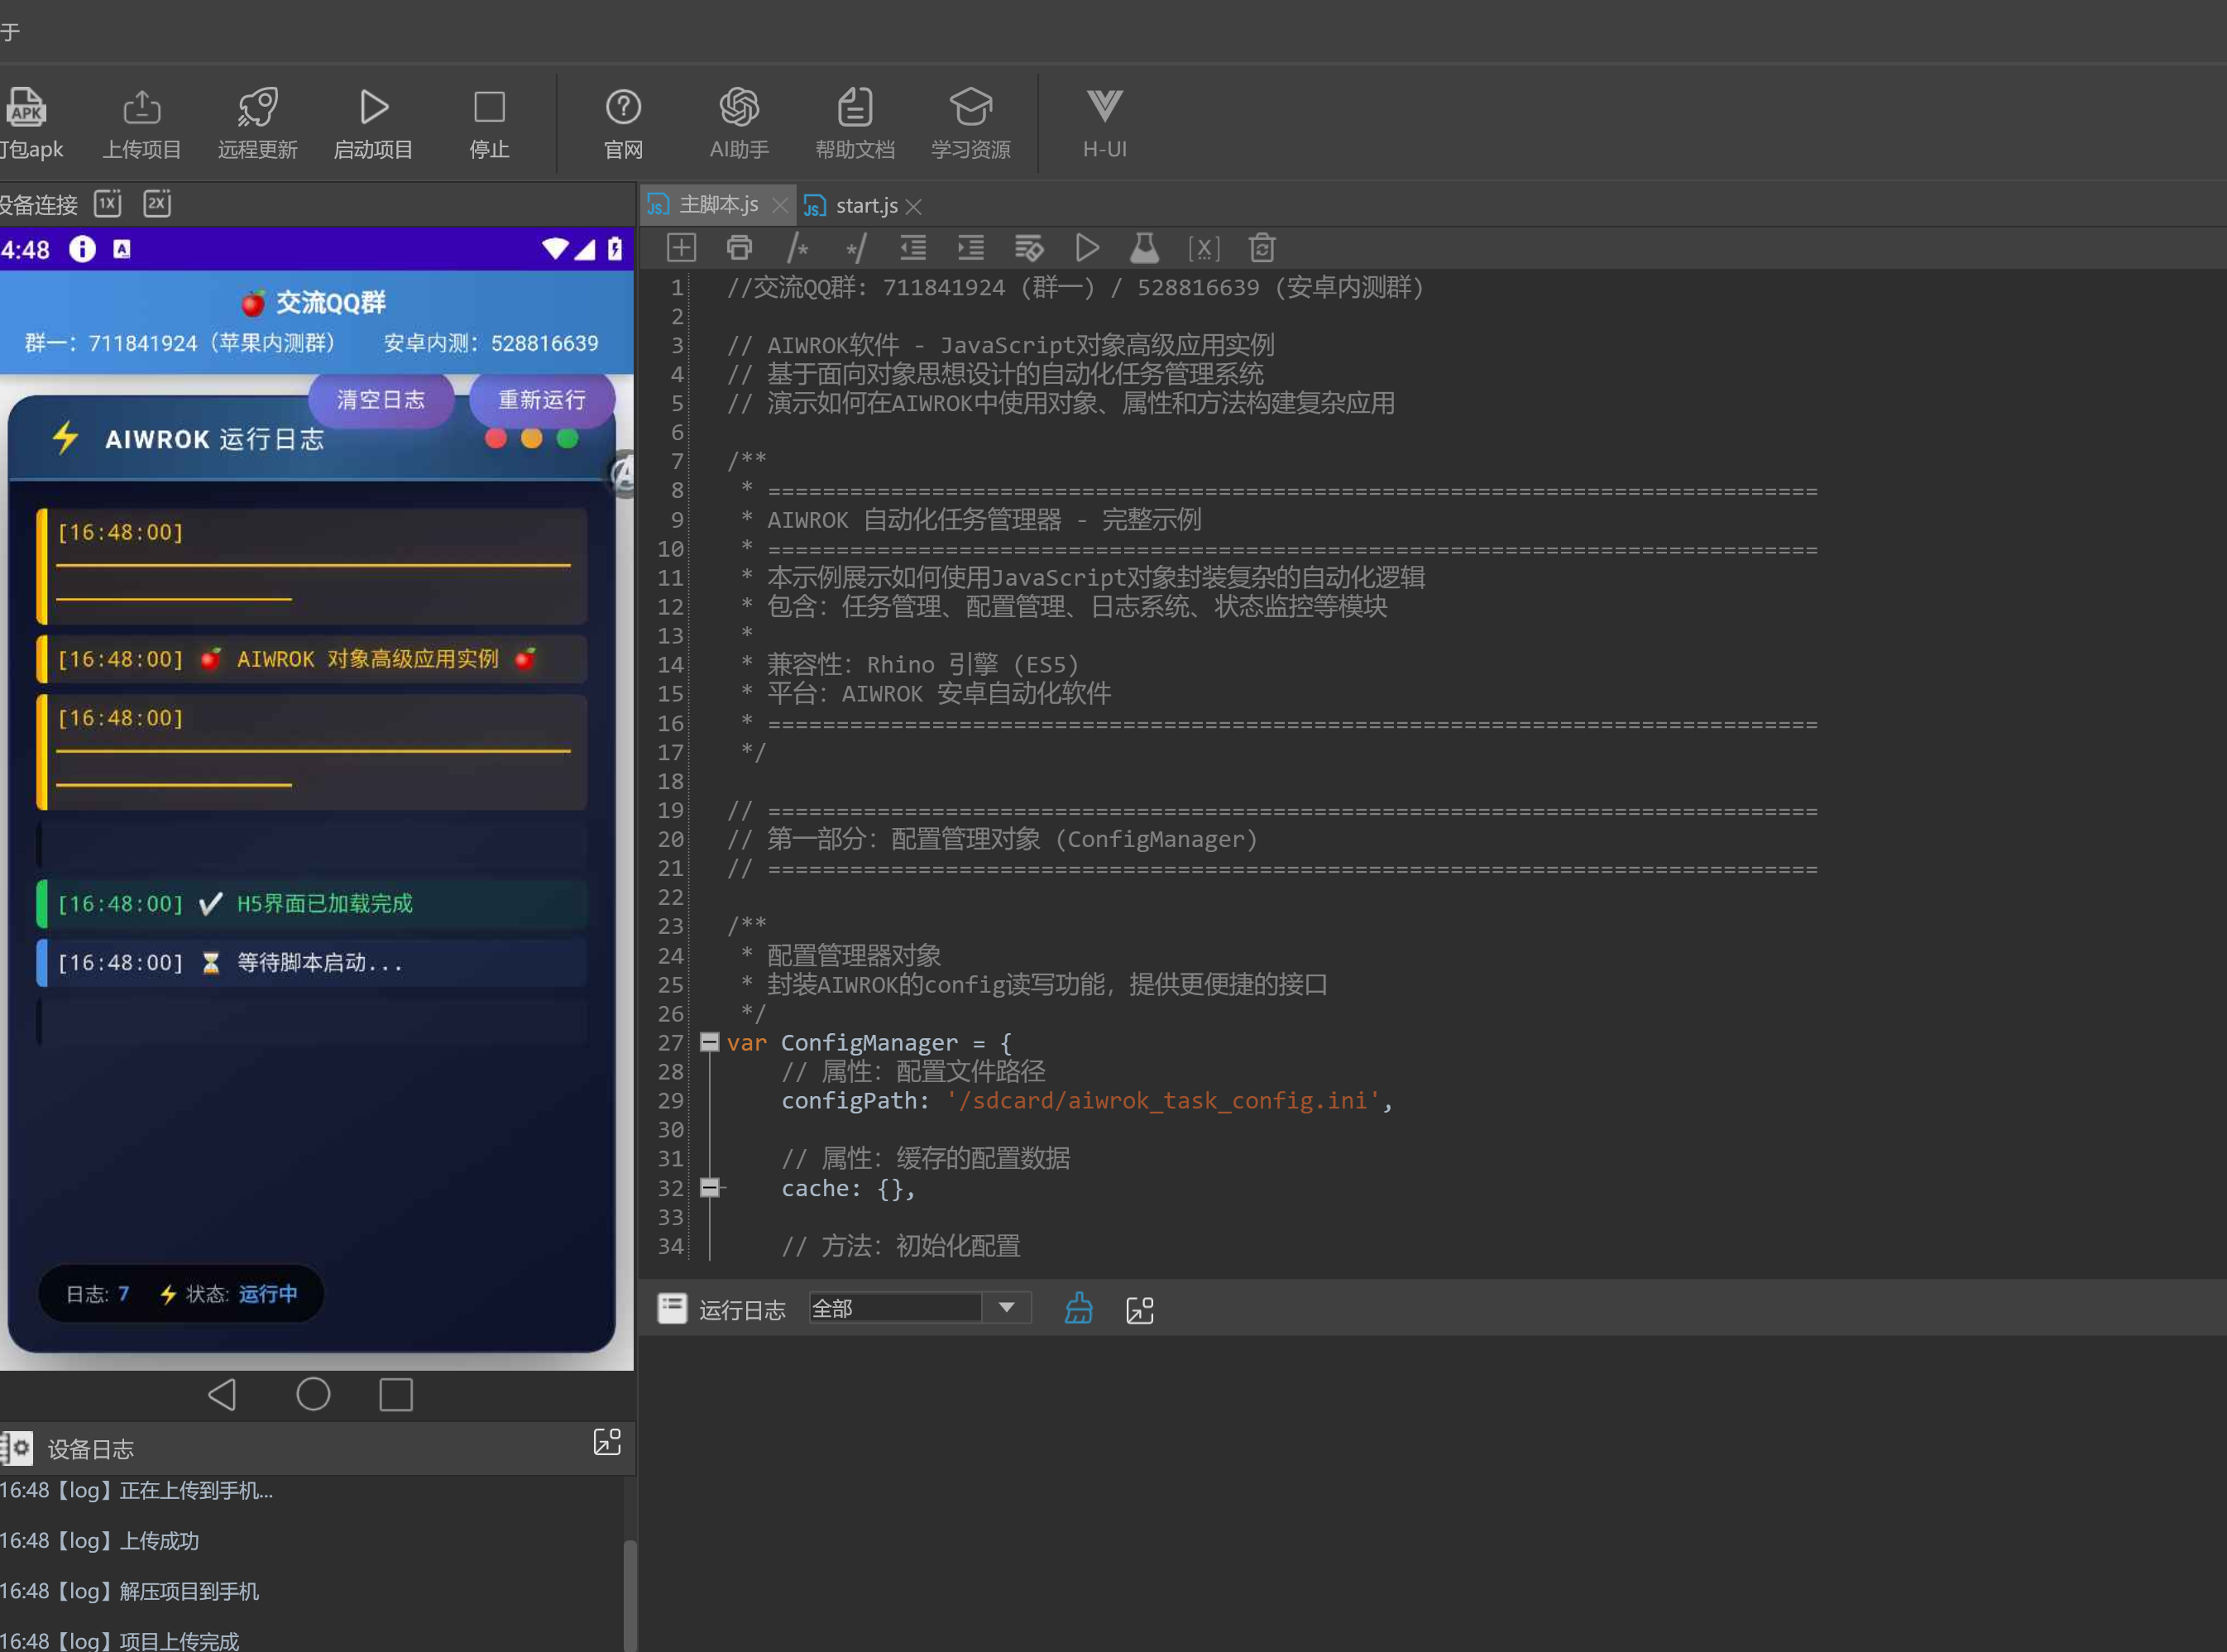Screen dimensions: 2227x1652
Task: Click line number 1 in the gutter
Action: (677, 288)
